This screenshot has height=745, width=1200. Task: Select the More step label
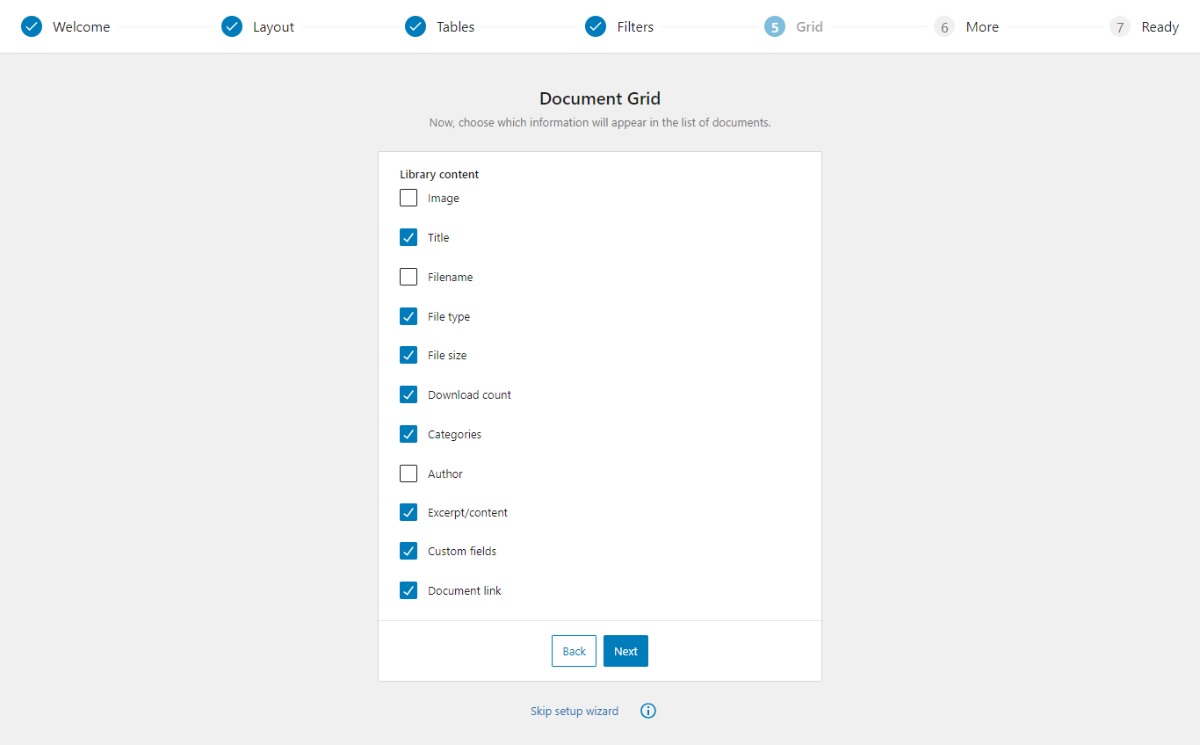coord(982,27)
